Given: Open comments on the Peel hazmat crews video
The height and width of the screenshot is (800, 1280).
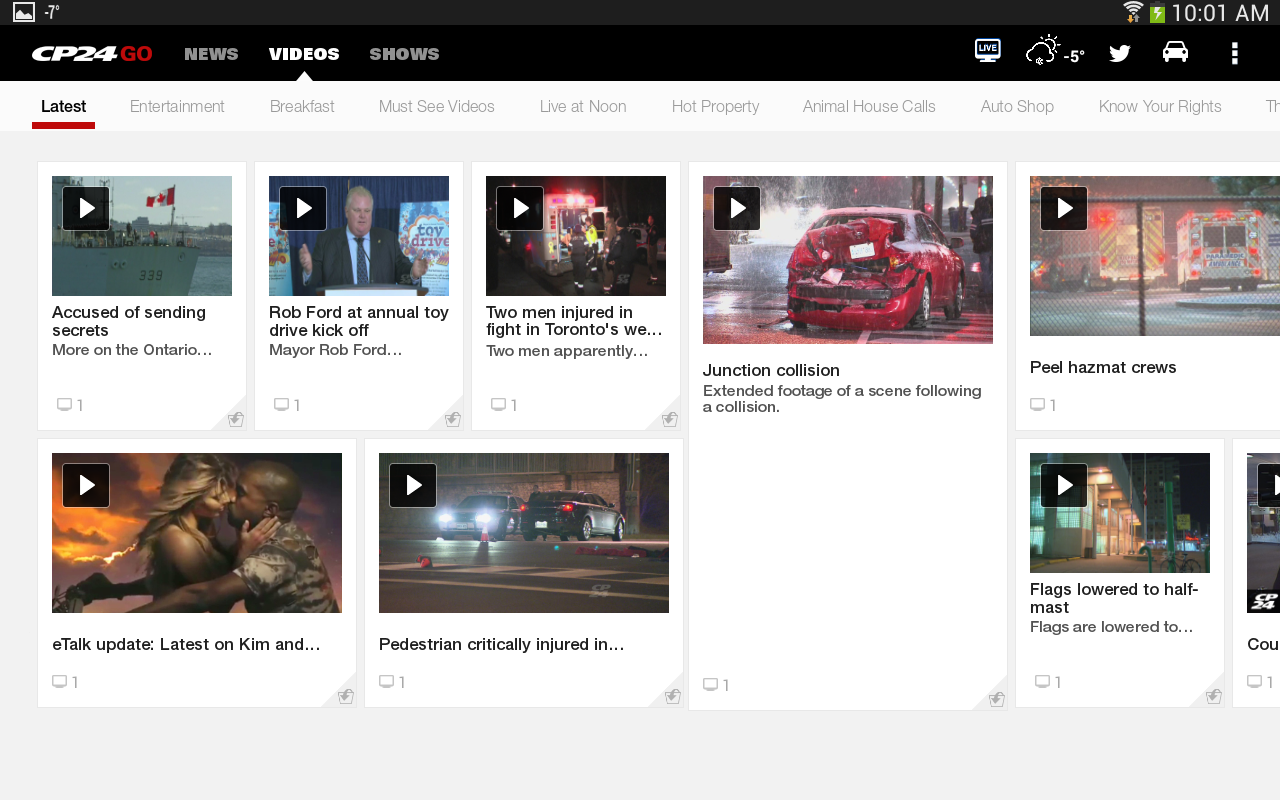Looking at the screenshot, I should [1040, 404].
